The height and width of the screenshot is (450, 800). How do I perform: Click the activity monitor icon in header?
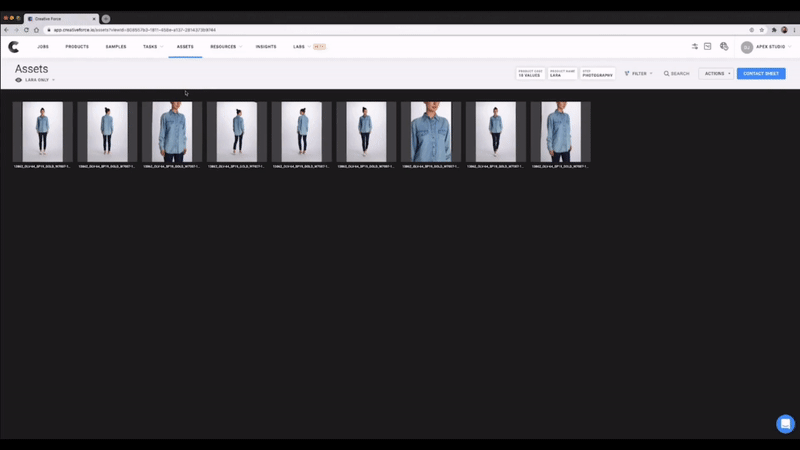point(708,47)
